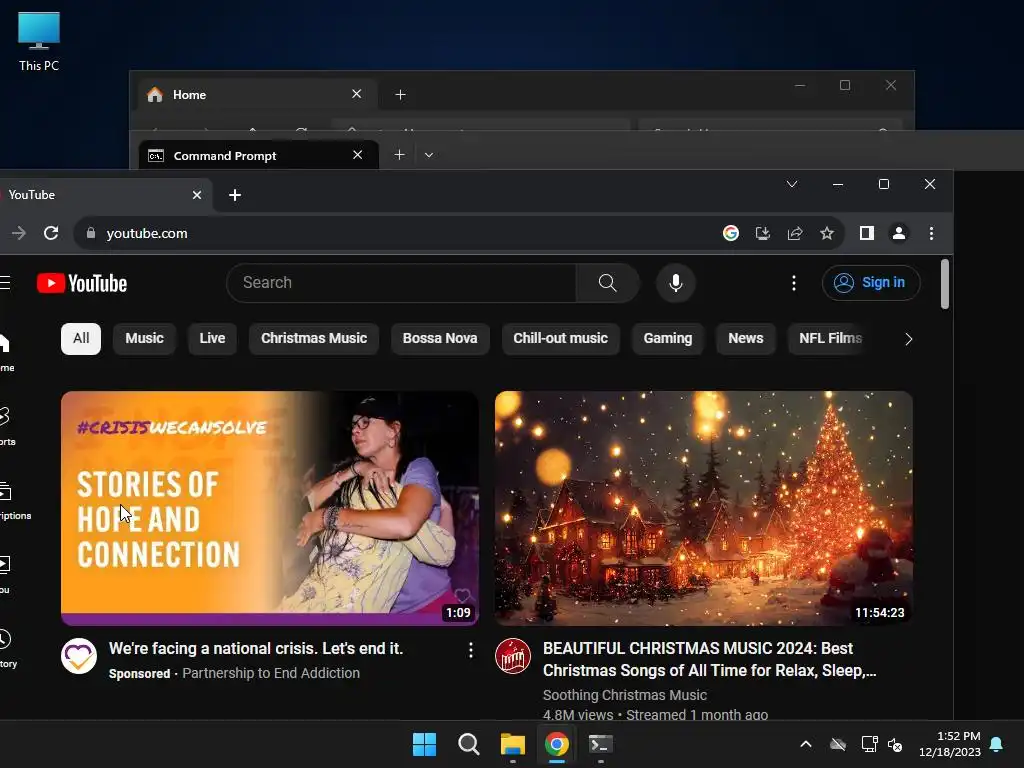This screenshot has width=1024, height=768.
Task: Select the Command Prompt tab
Action: pyautogui.click(x=259, y=155)
